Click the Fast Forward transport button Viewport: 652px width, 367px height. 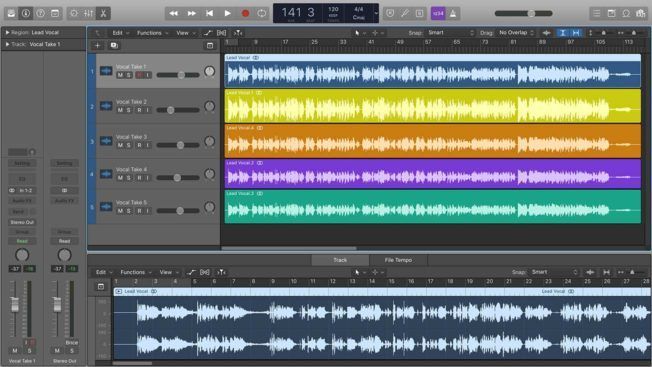pyautogui.click(x=192, y=13)
